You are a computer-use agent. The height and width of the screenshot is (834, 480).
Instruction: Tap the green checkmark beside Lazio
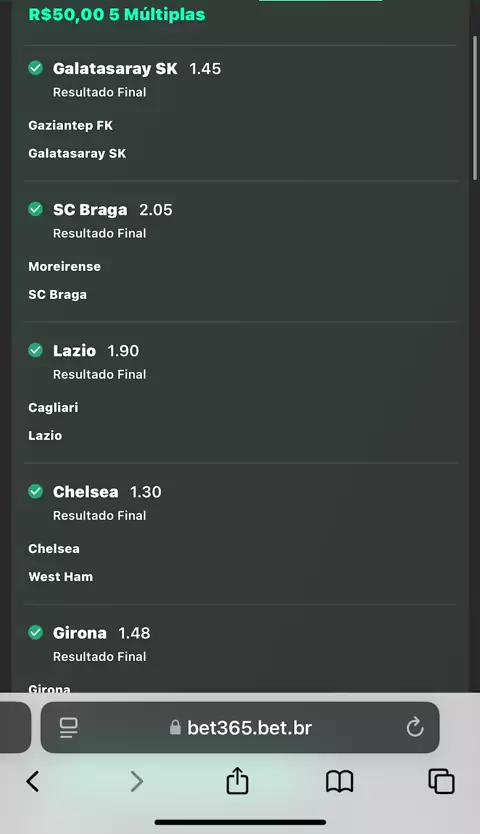click(x=36, y=350)
